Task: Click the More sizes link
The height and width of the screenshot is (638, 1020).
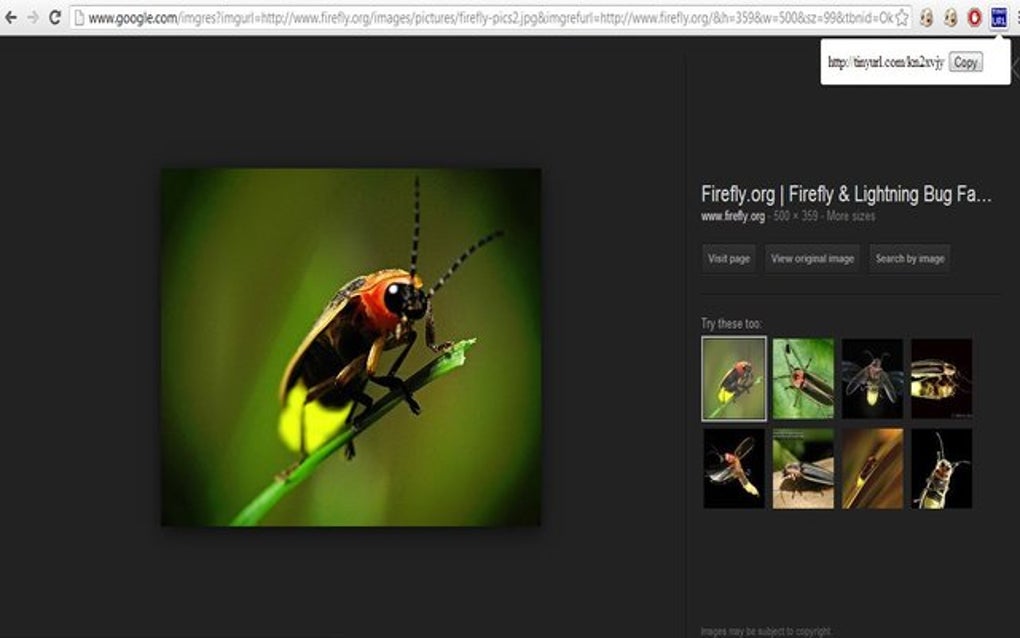Action: (x=850, y=215)
